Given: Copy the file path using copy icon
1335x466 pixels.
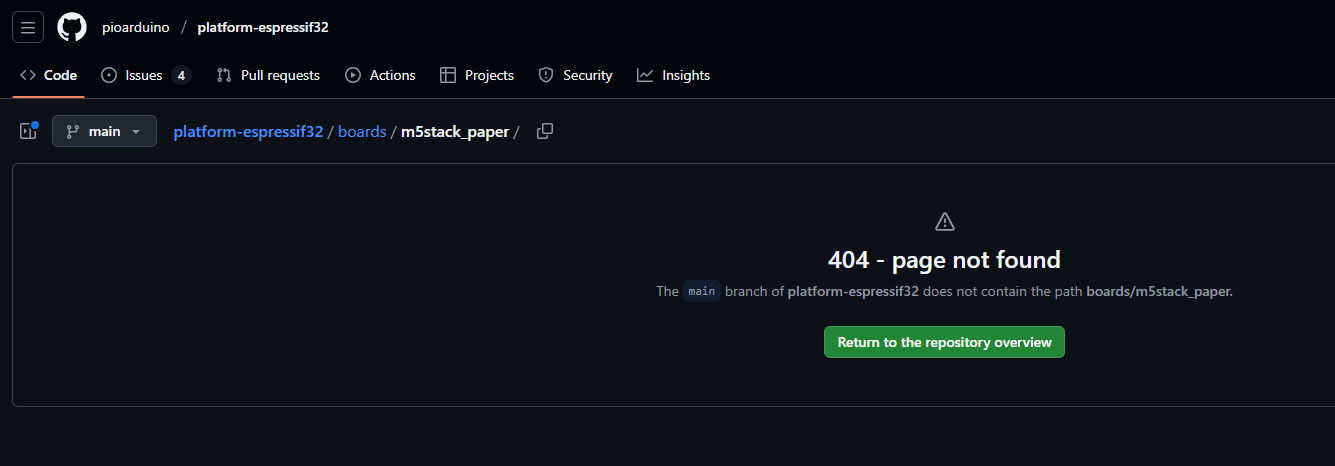Looking at the screenshot, I should point(545,131).
